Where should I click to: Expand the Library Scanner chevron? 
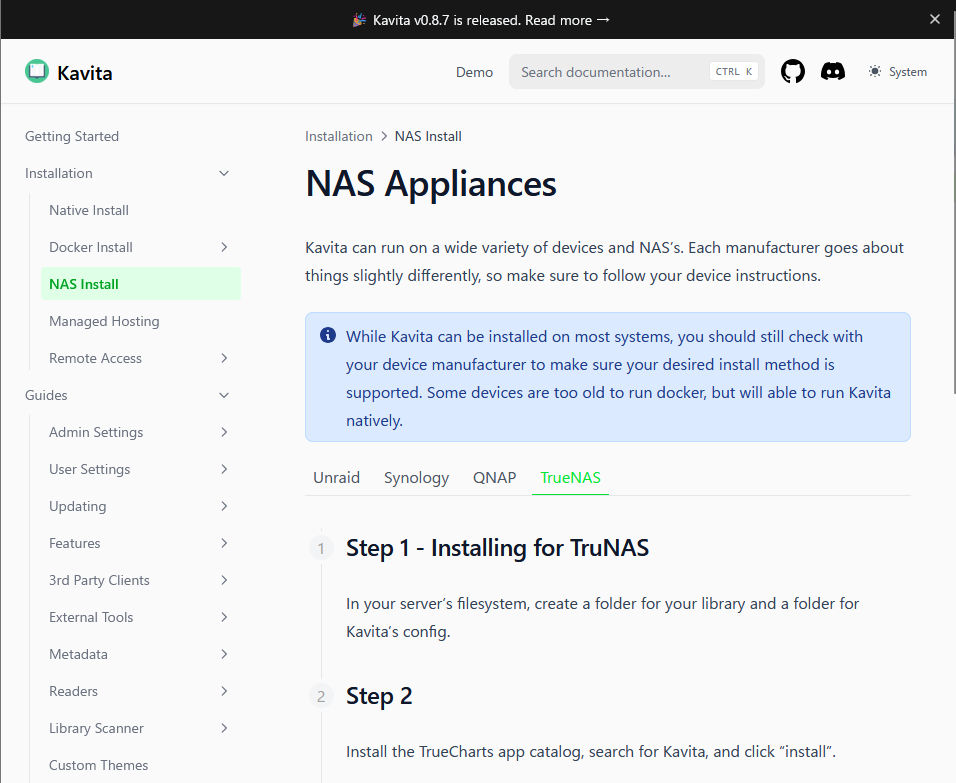pyautogui.click(x=224, y=728)
